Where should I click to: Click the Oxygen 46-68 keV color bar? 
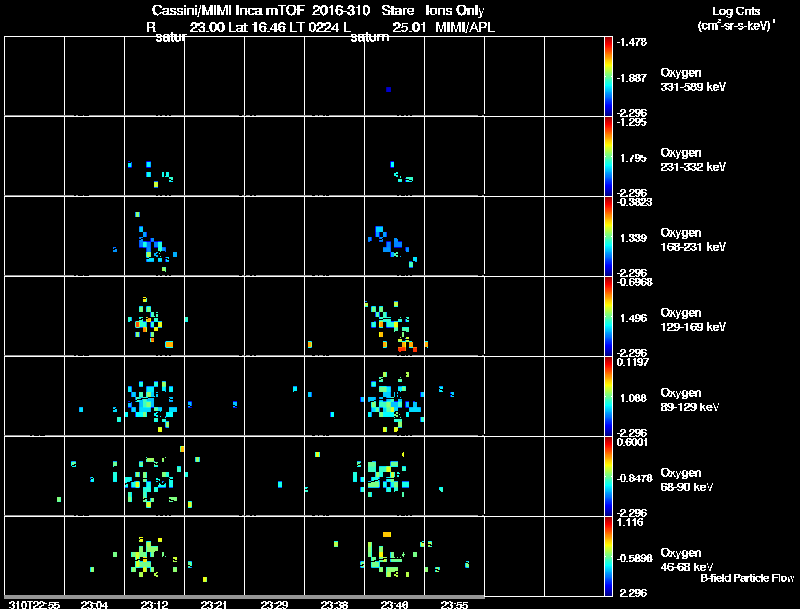(x=608, y=556)
